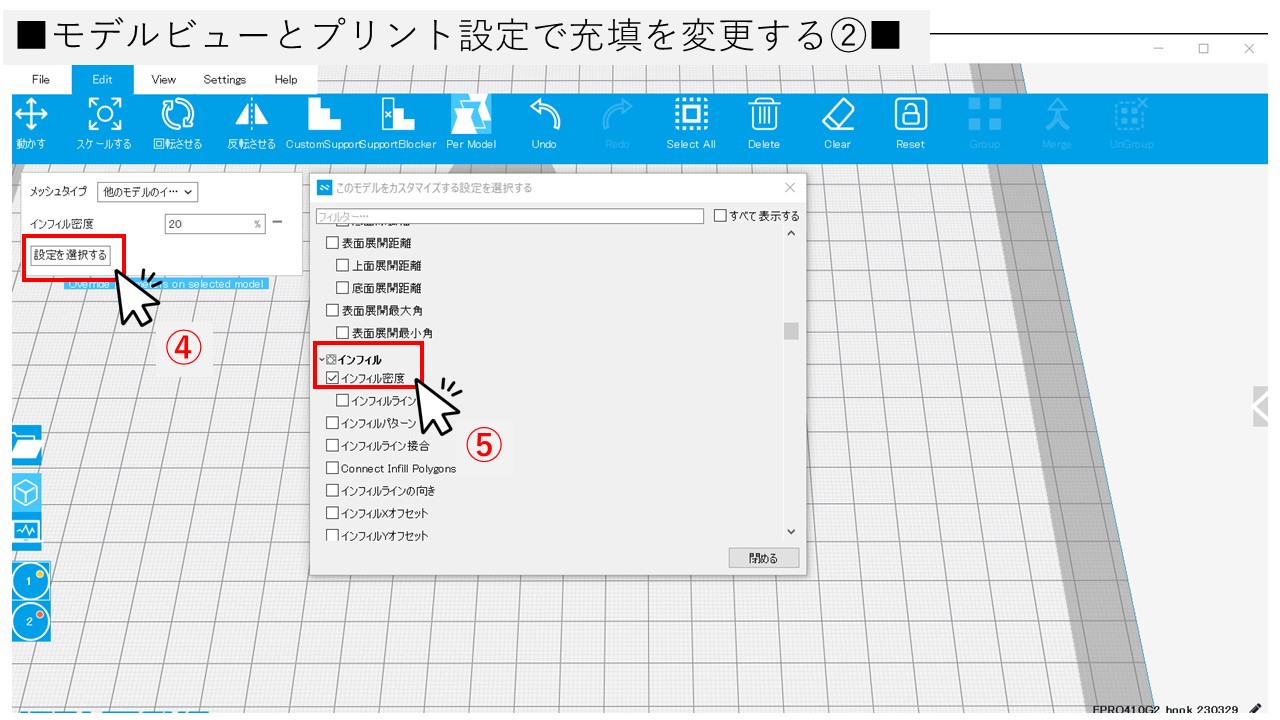Activate the CustomSupport tool

click(x=324, y=124)
